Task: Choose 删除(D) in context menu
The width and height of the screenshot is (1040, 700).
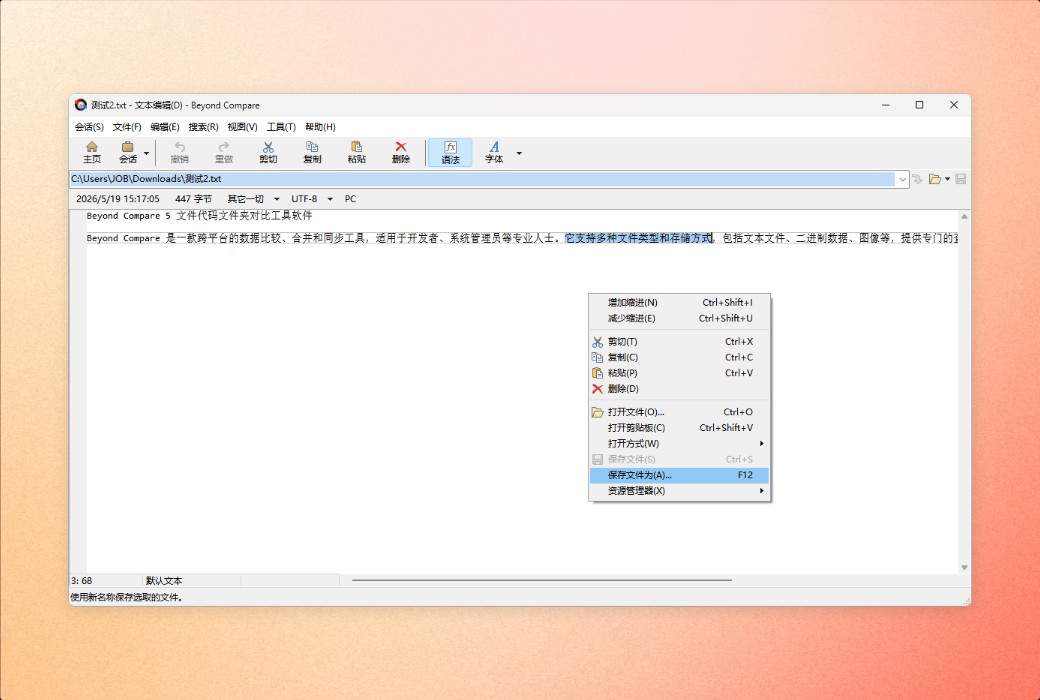Action: [679, 389]
